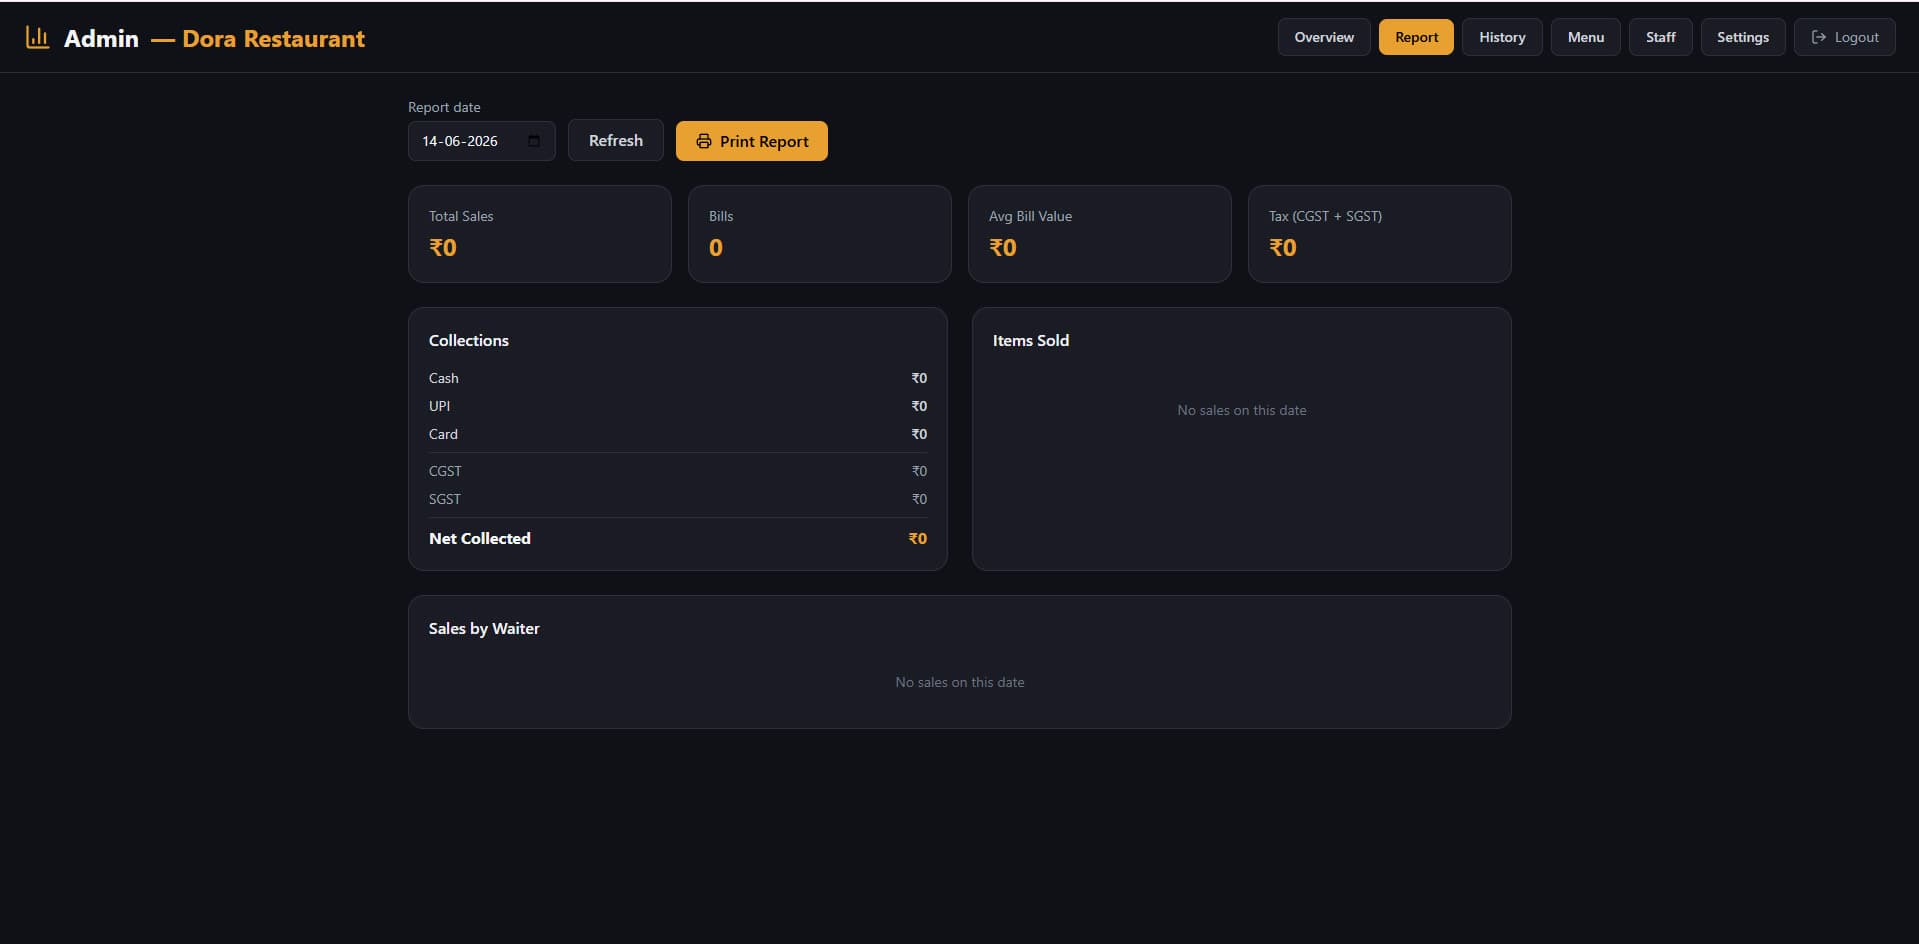Click the SGST row label

tap(445, 499)
